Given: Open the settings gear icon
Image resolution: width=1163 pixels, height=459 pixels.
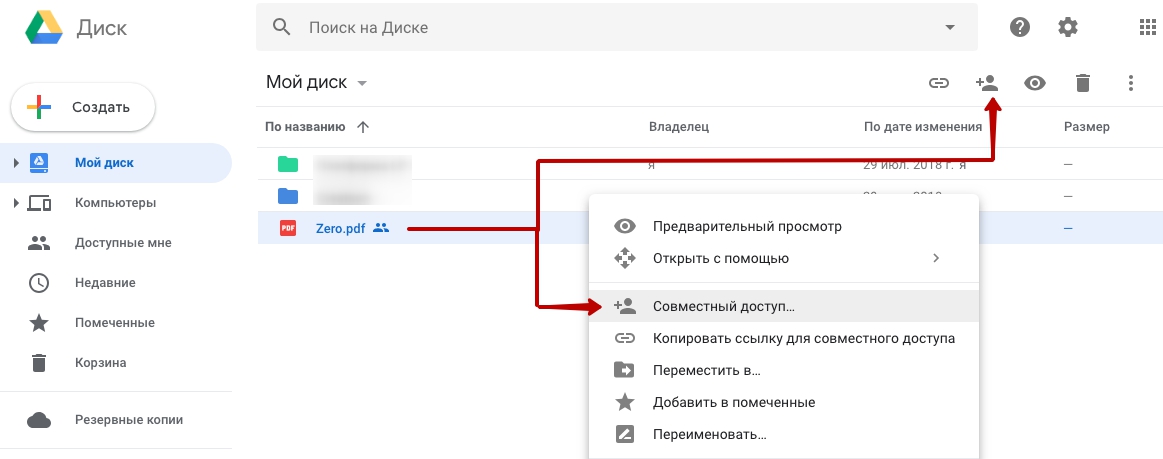Looking at the screenshot, I should [x=1067, y=27].
